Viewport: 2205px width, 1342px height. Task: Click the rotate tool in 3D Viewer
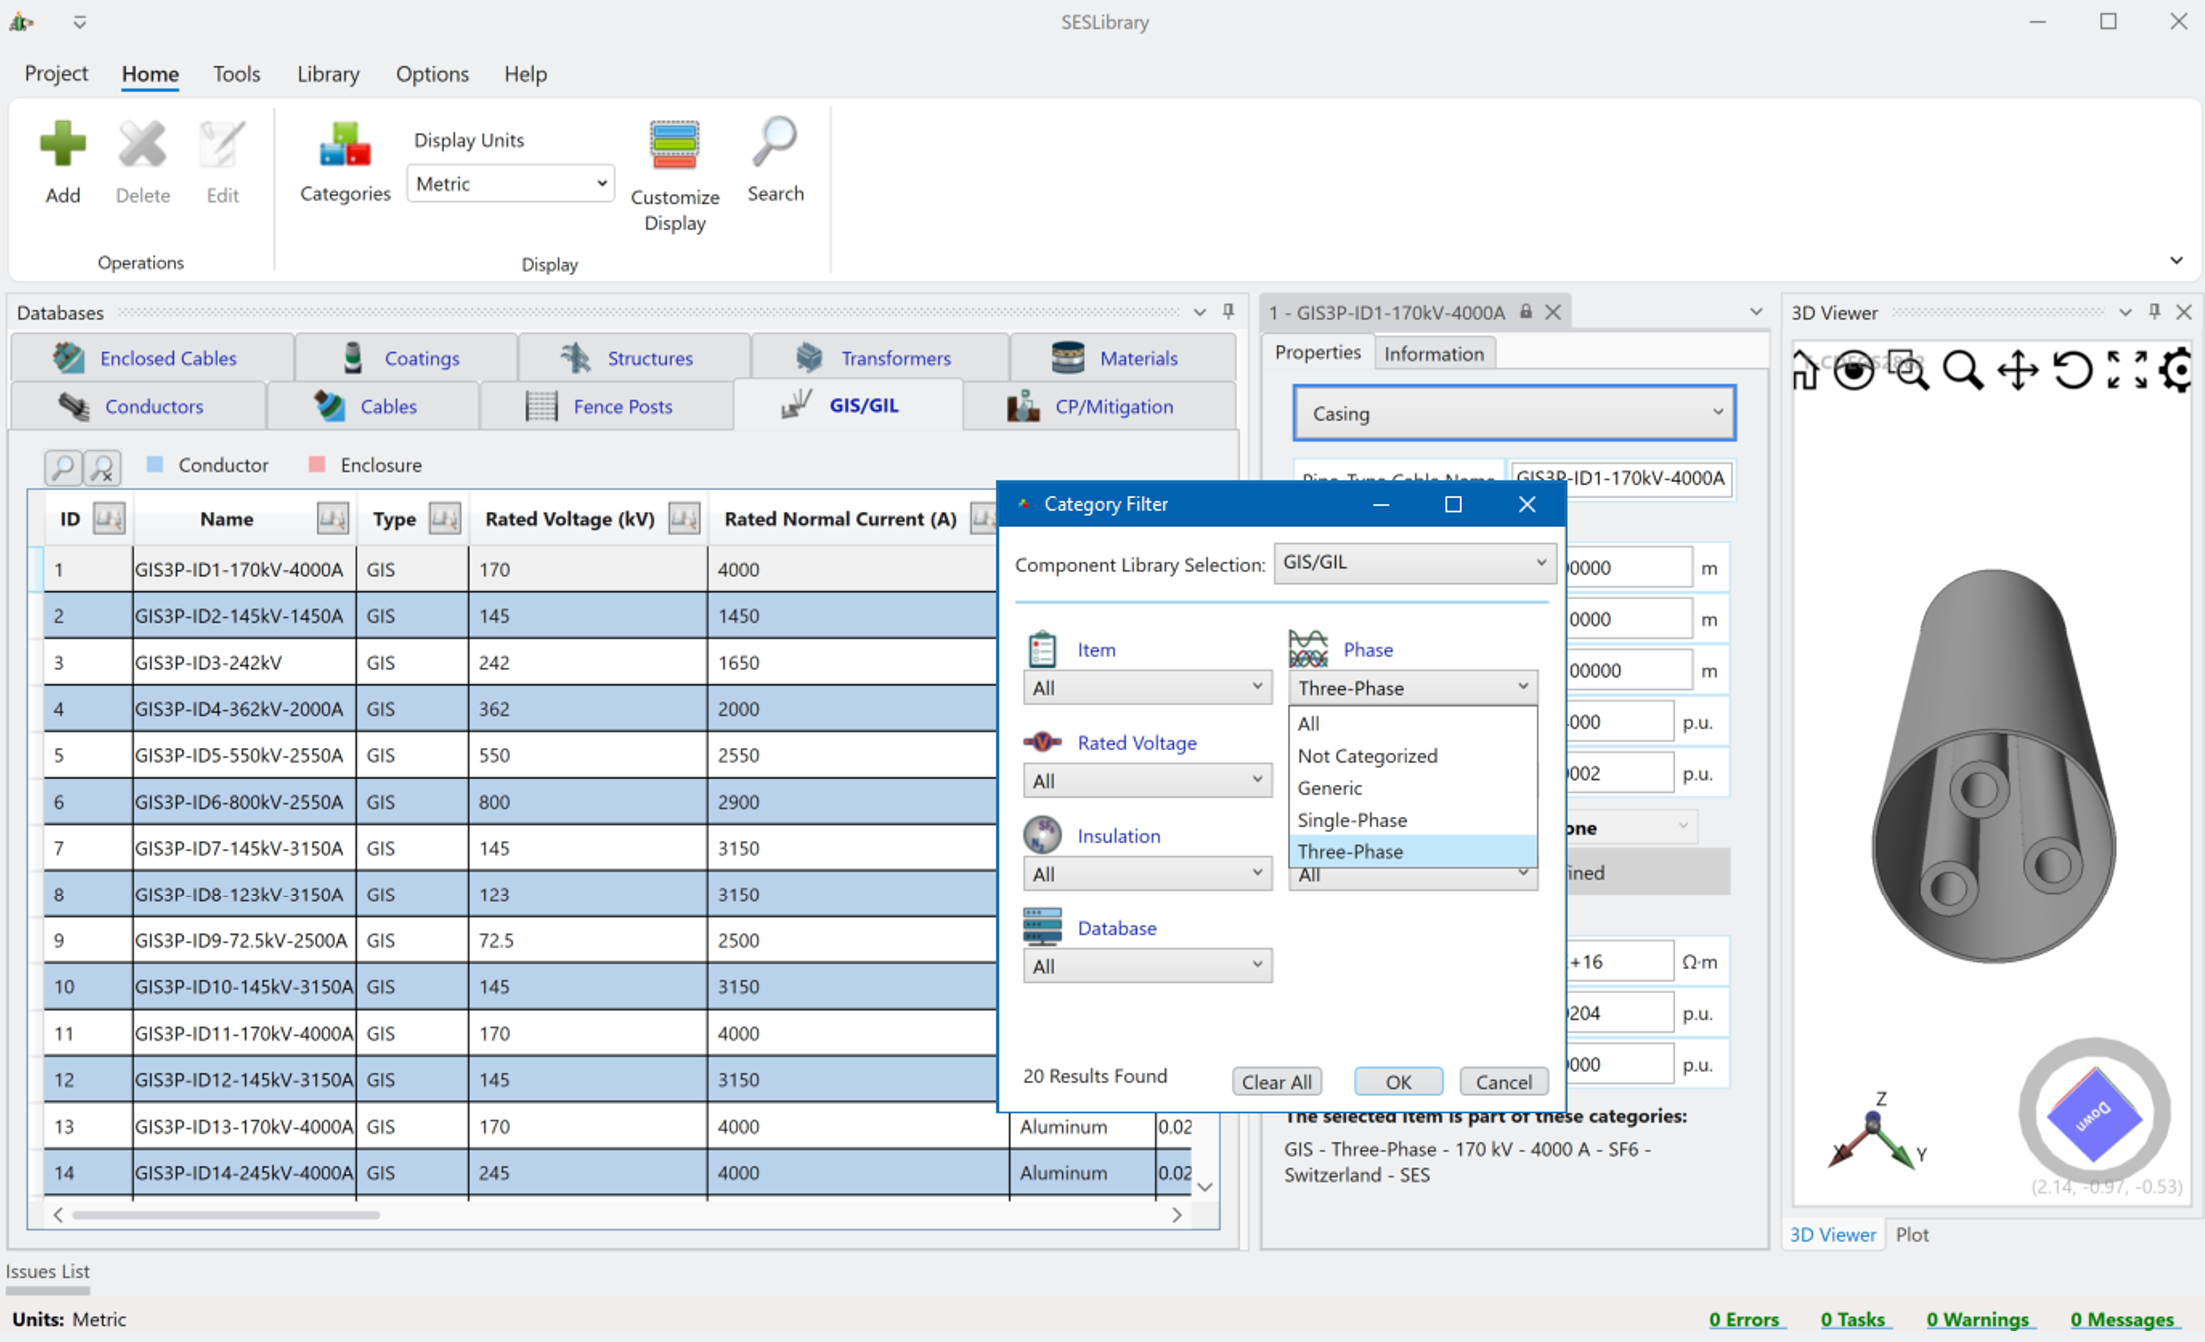click(2072, 370)
